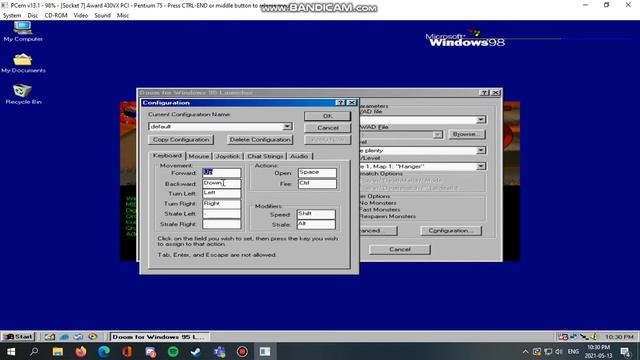Open View Channels in Windows 98 quick launch
The height and width of the screenshot is (360, 640).
(93, 337)
